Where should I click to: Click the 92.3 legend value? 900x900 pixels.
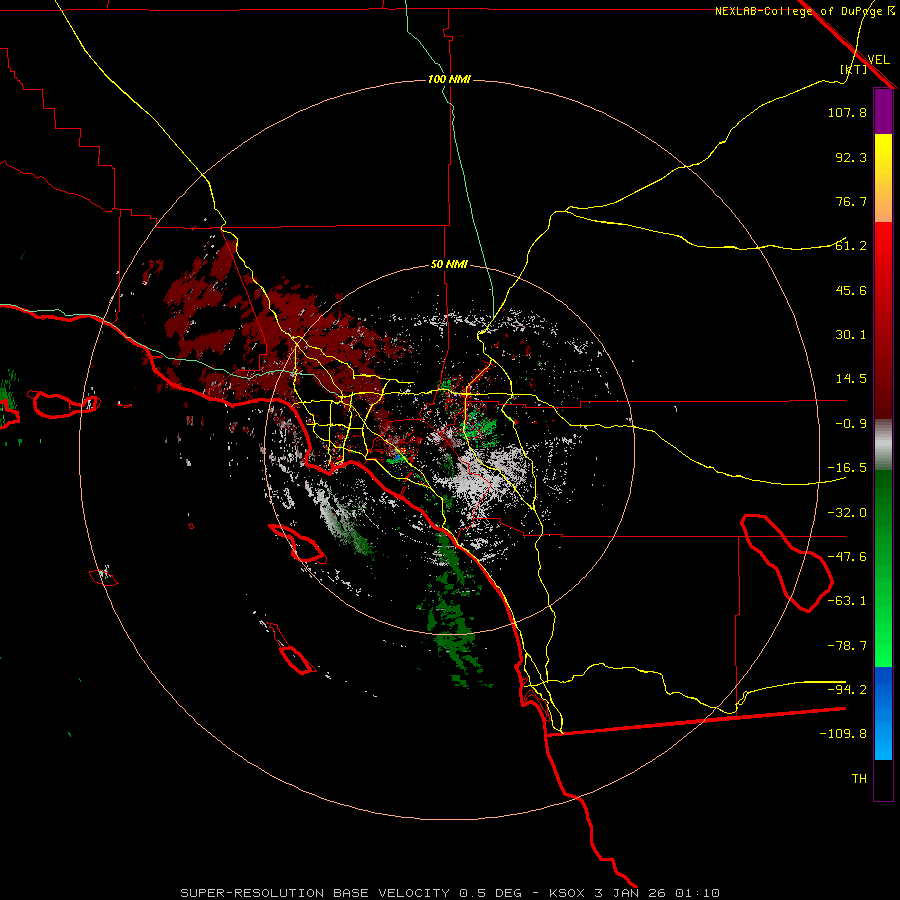[851, 157]
